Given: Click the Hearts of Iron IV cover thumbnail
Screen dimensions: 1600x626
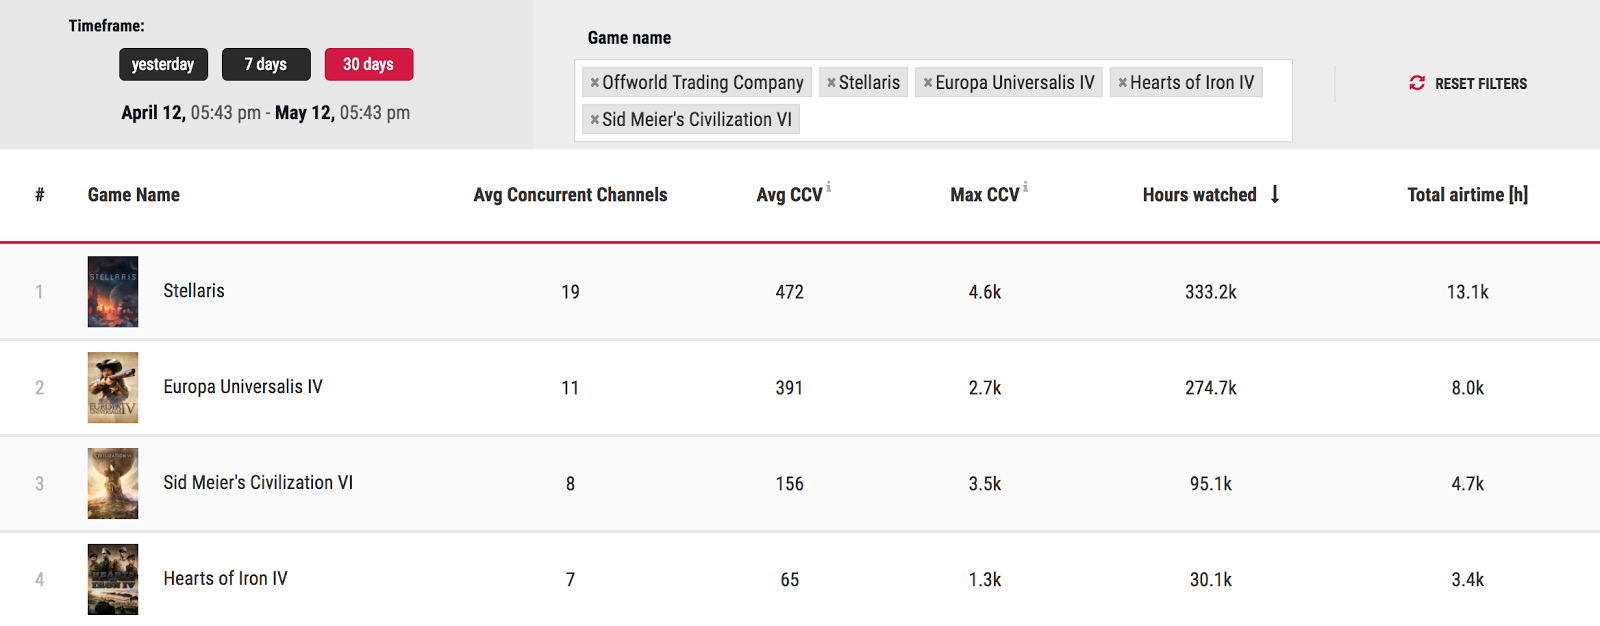Looking at the screenshot, I should tap(113, 579).
